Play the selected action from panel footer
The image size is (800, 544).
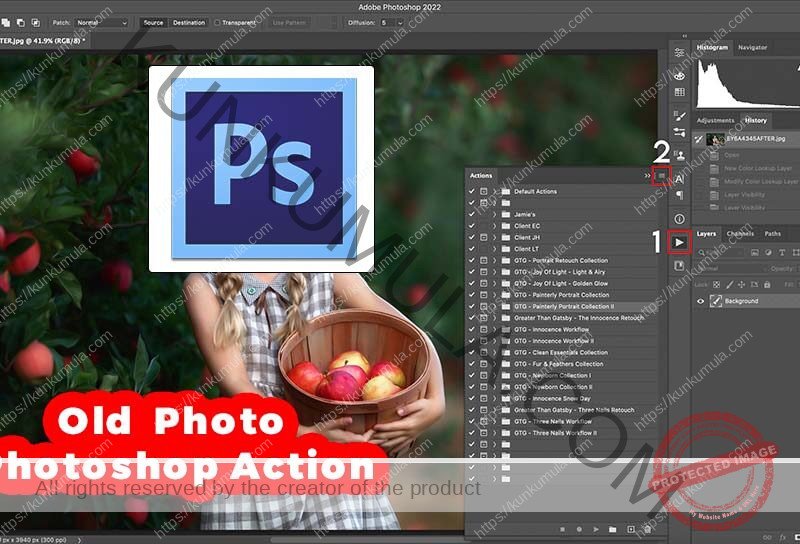(x=595, y=529)
